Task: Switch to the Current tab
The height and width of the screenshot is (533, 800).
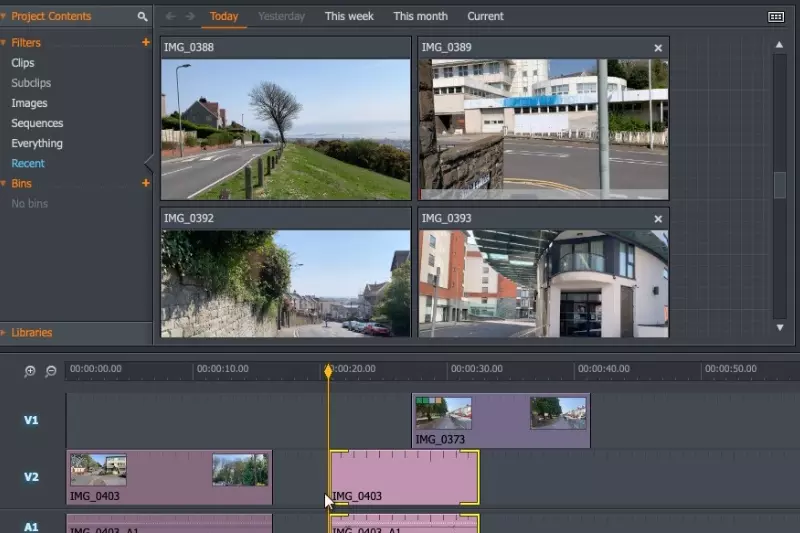Action: [x=485, y=16]
